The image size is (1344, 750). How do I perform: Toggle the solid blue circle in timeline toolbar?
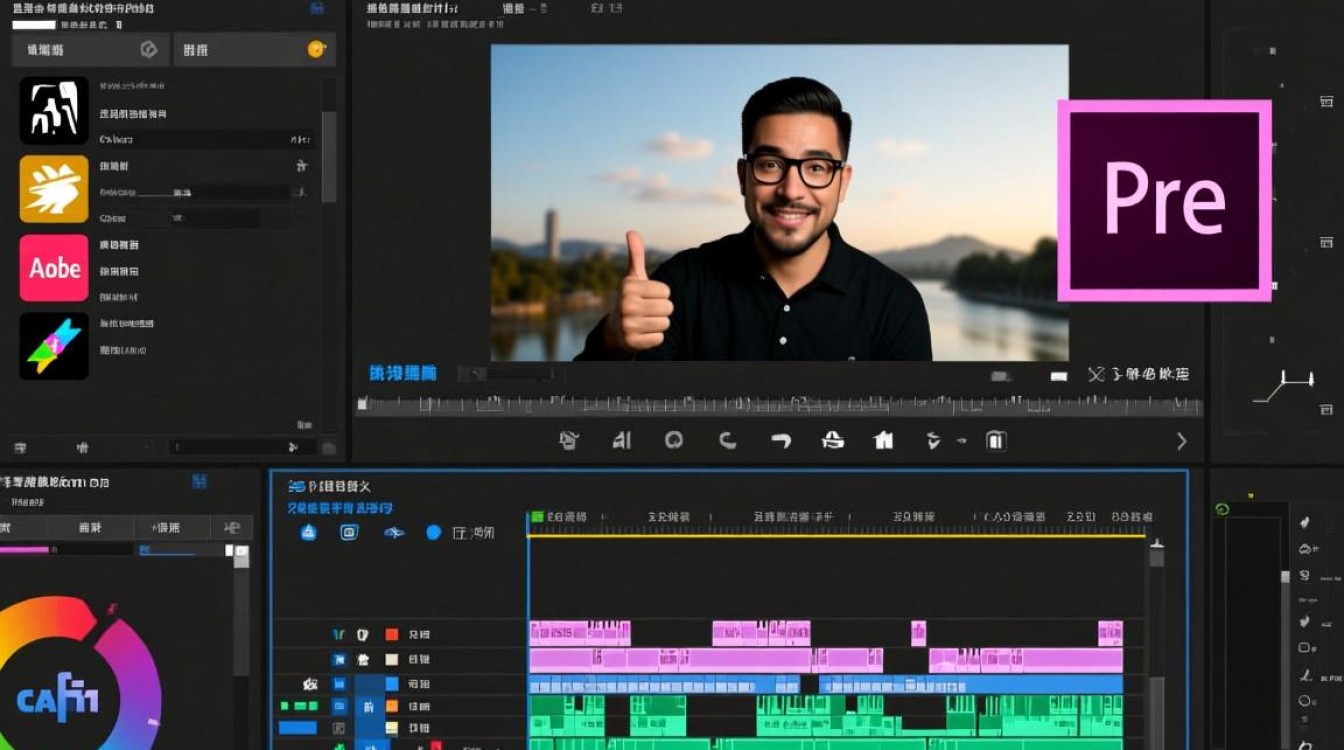(434, 532)
